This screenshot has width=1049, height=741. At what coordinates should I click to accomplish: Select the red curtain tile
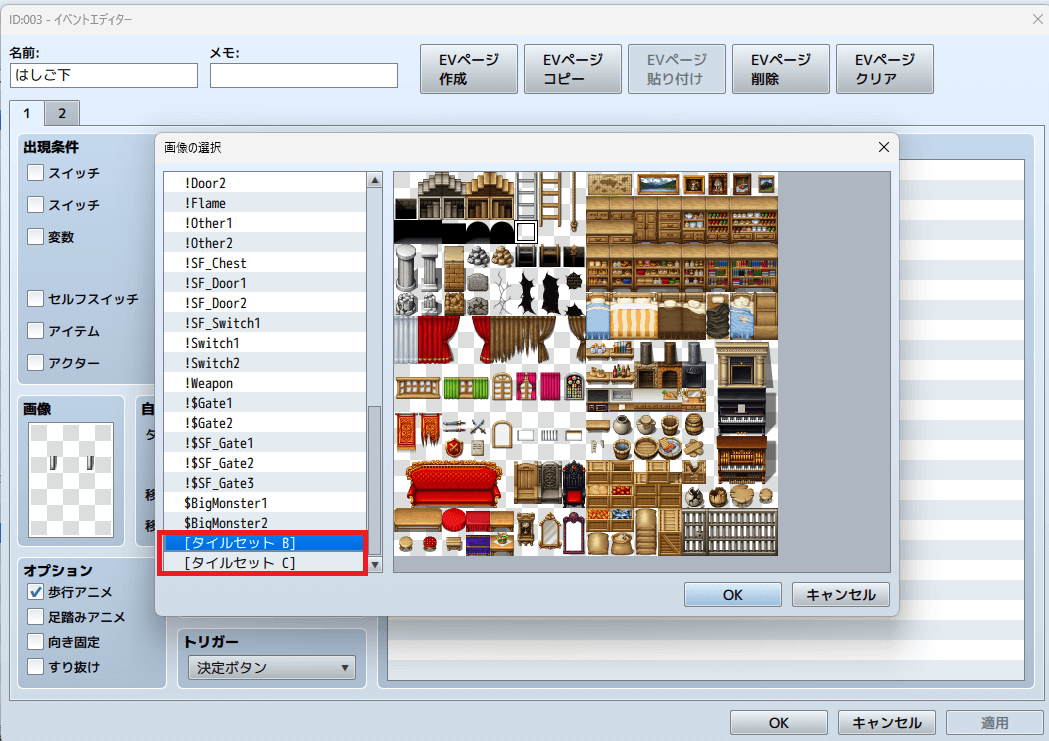438,339
